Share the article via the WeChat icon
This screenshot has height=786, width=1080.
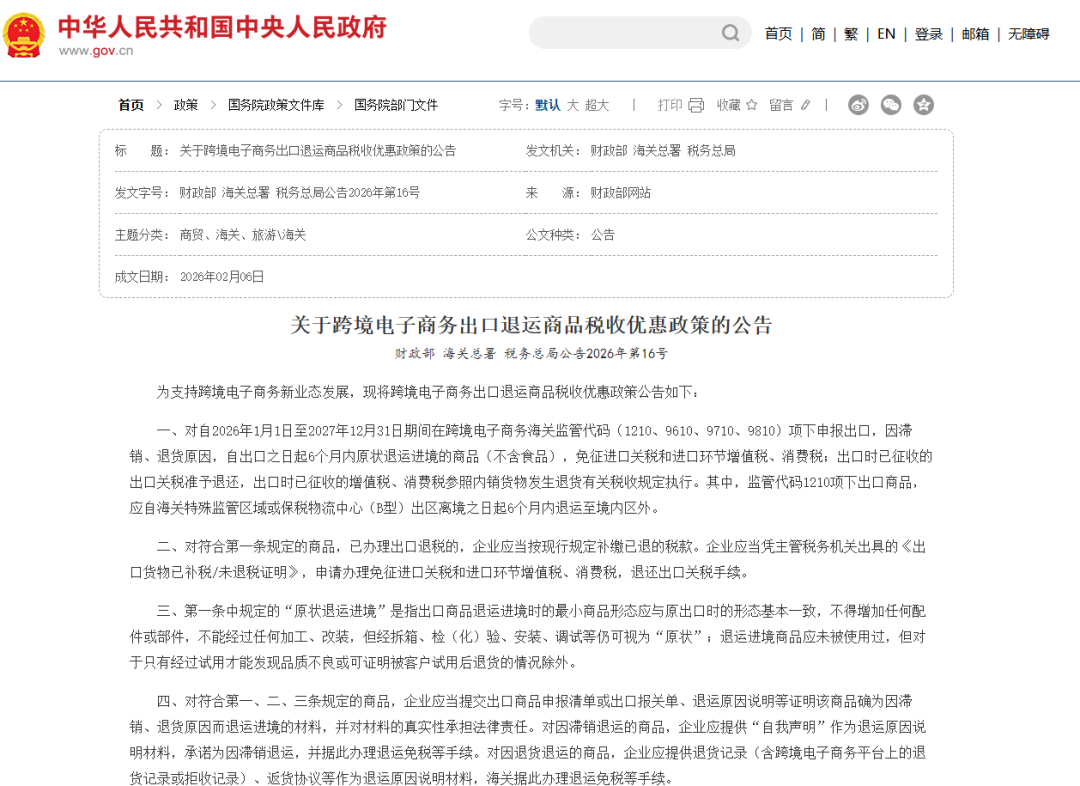point(890,104)
